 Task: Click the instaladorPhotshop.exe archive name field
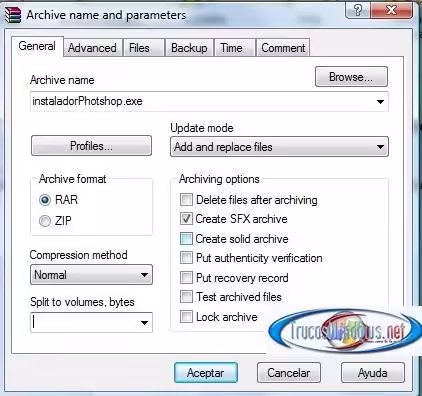point(209,101)
